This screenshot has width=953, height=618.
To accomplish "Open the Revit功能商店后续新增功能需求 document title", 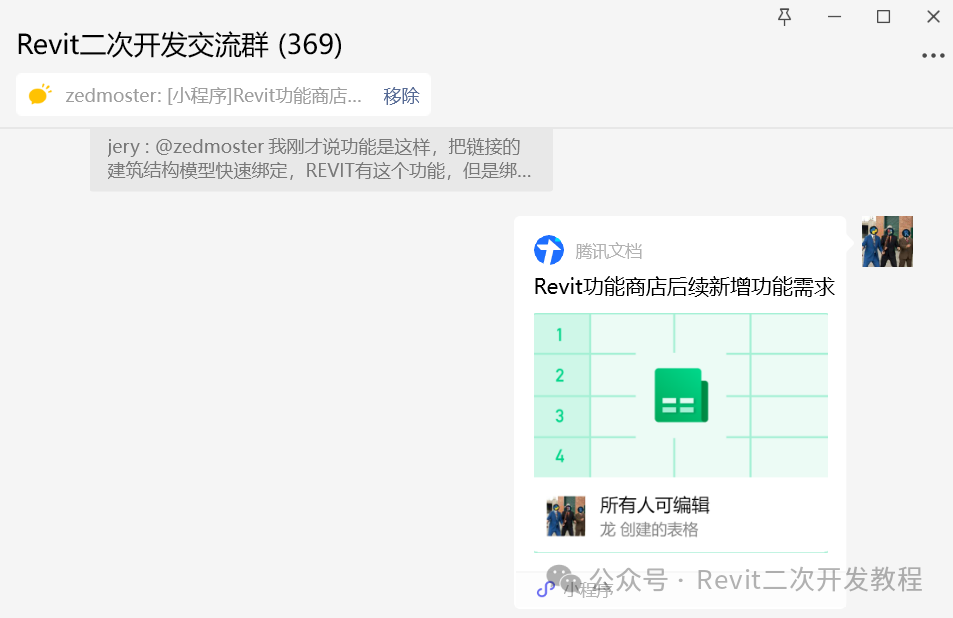I will (x=684, y=287).
